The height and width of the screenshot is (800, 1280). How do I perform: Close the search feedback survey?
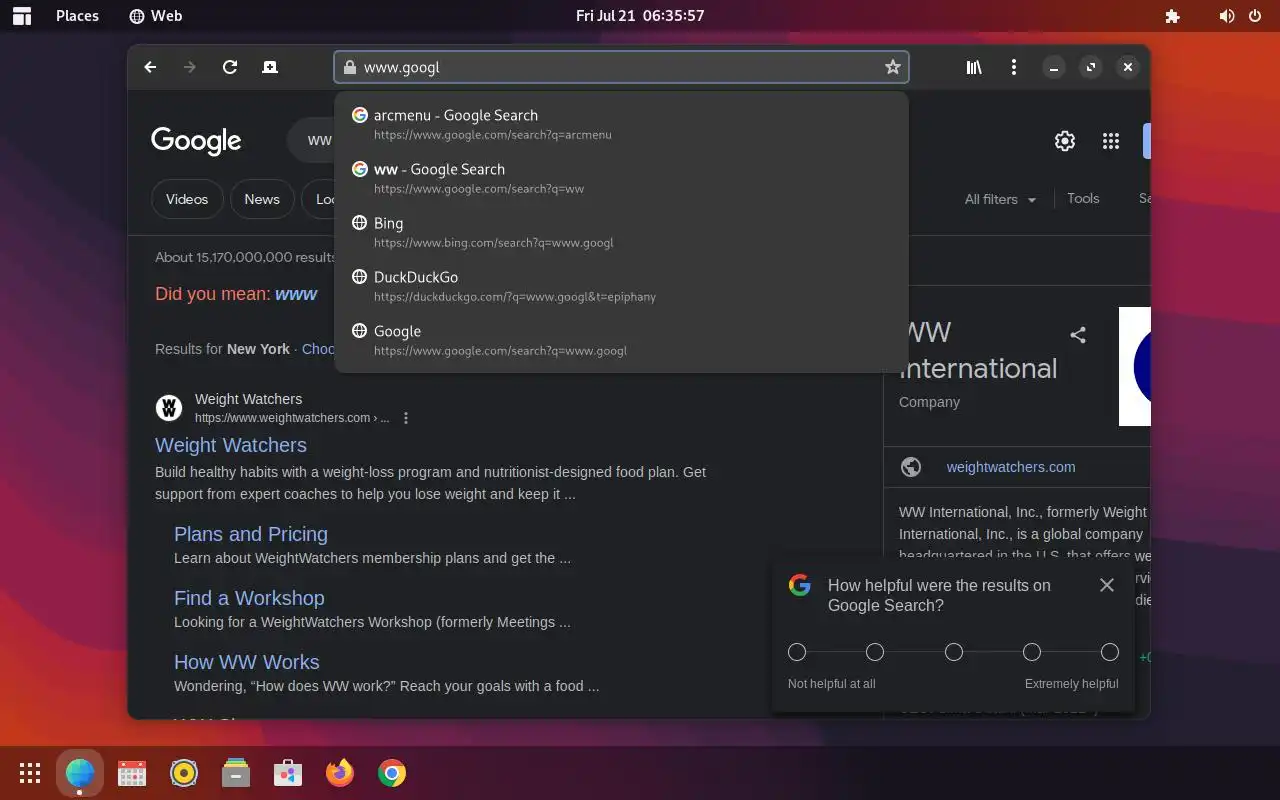1107,585
